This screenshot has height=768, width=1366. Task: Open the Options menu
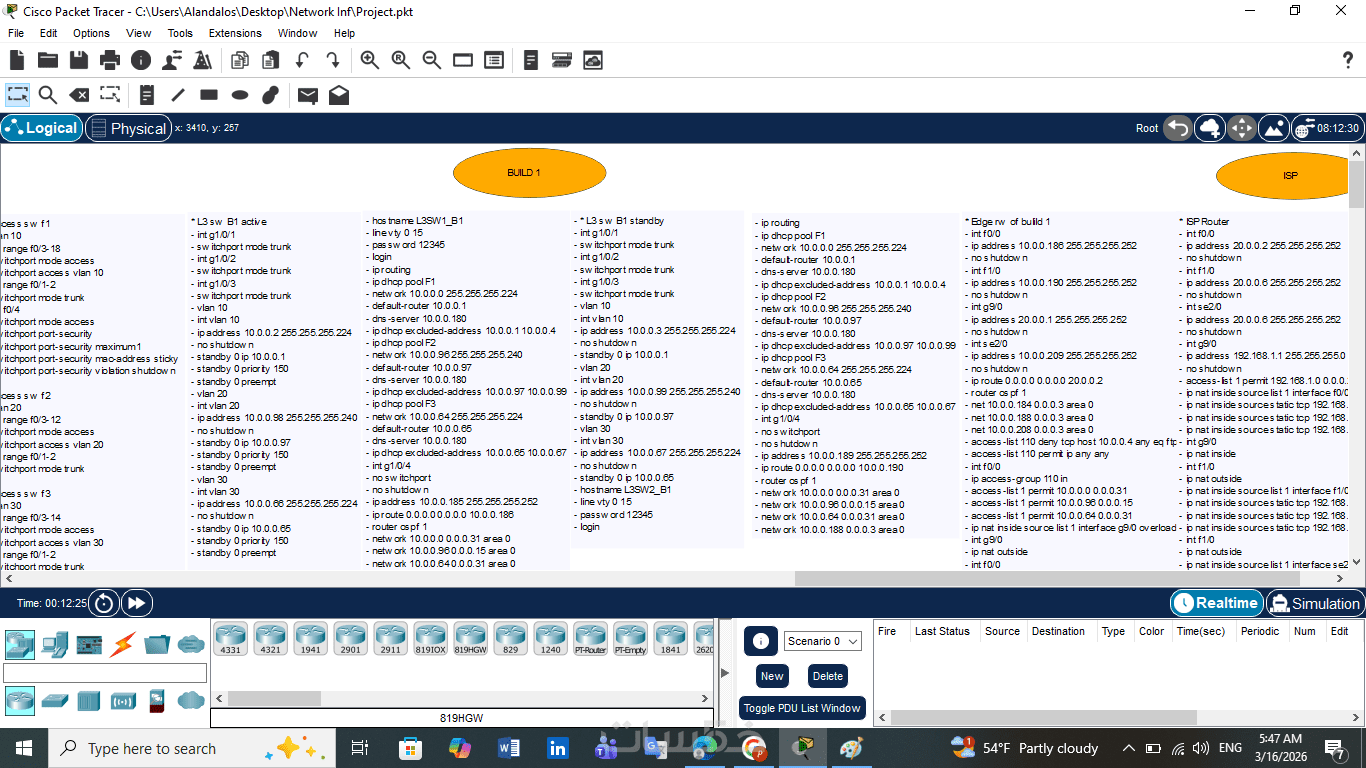(91, 33)
